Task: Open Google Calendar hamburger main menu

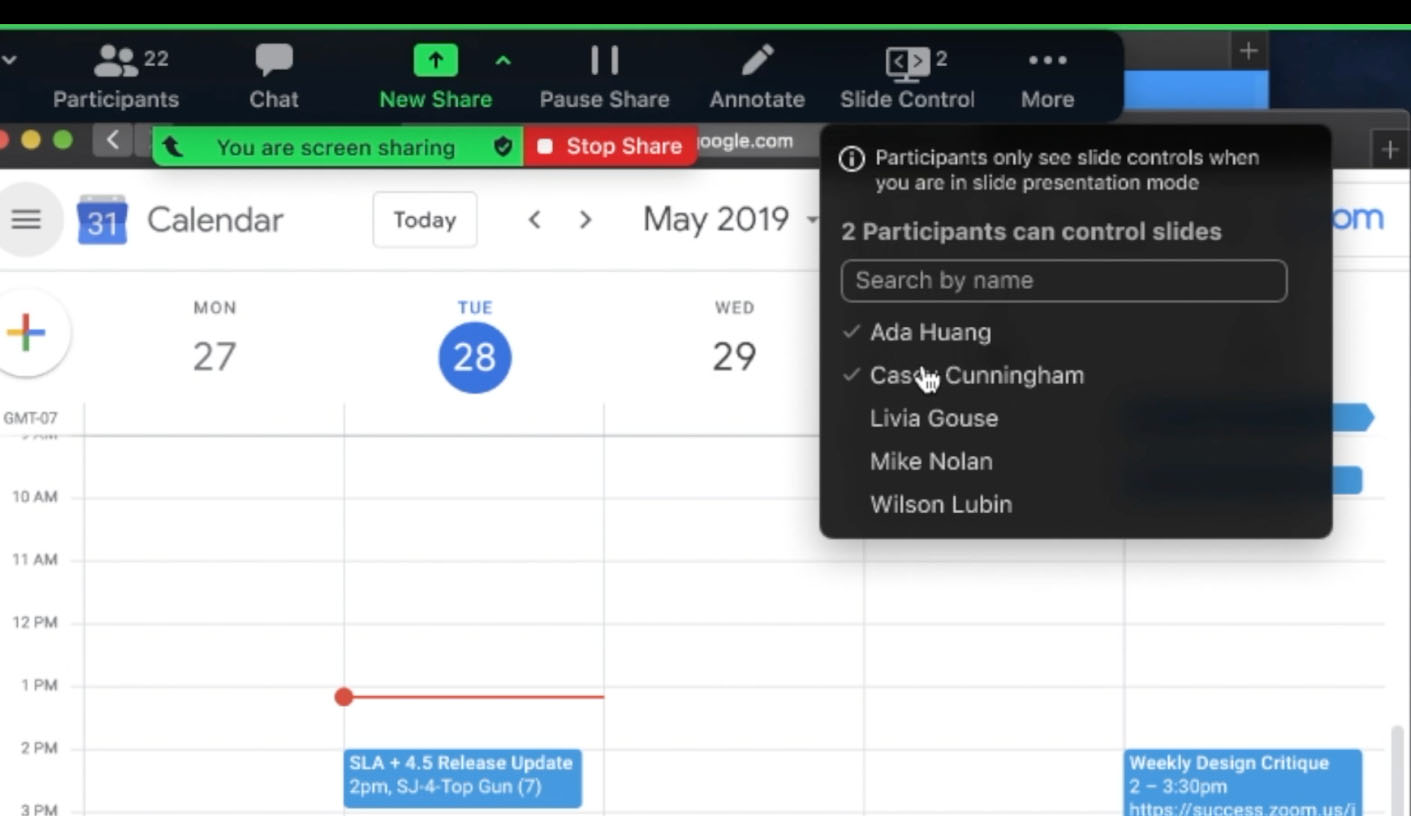Action: click(x=26, y=219)
